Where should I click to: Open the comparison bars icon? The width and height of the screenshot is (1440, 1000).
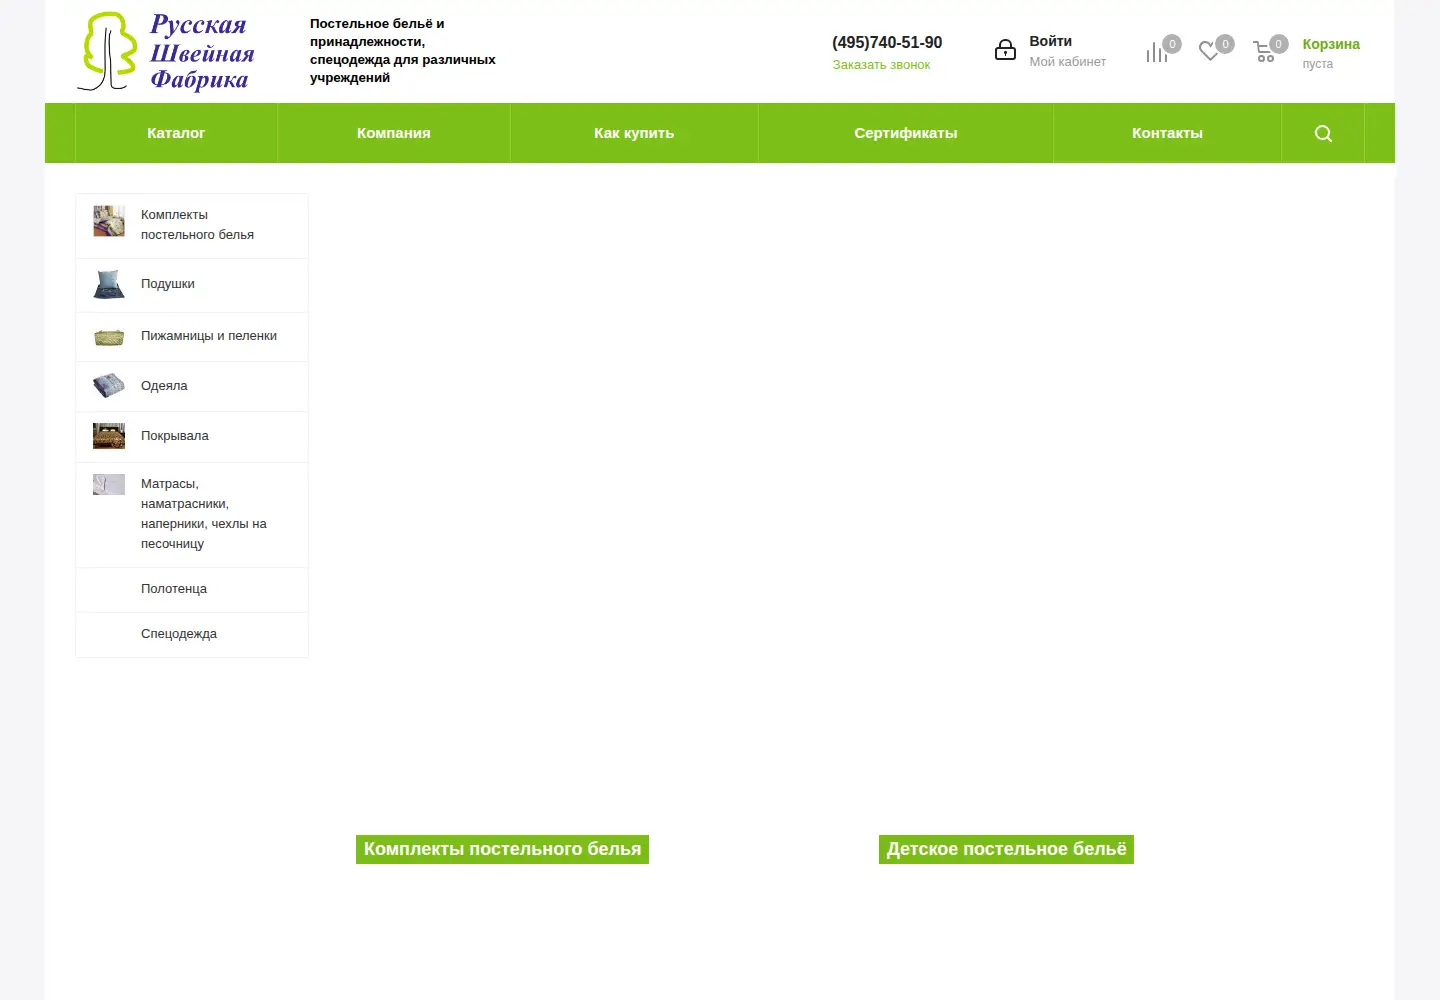point(1157,52)
